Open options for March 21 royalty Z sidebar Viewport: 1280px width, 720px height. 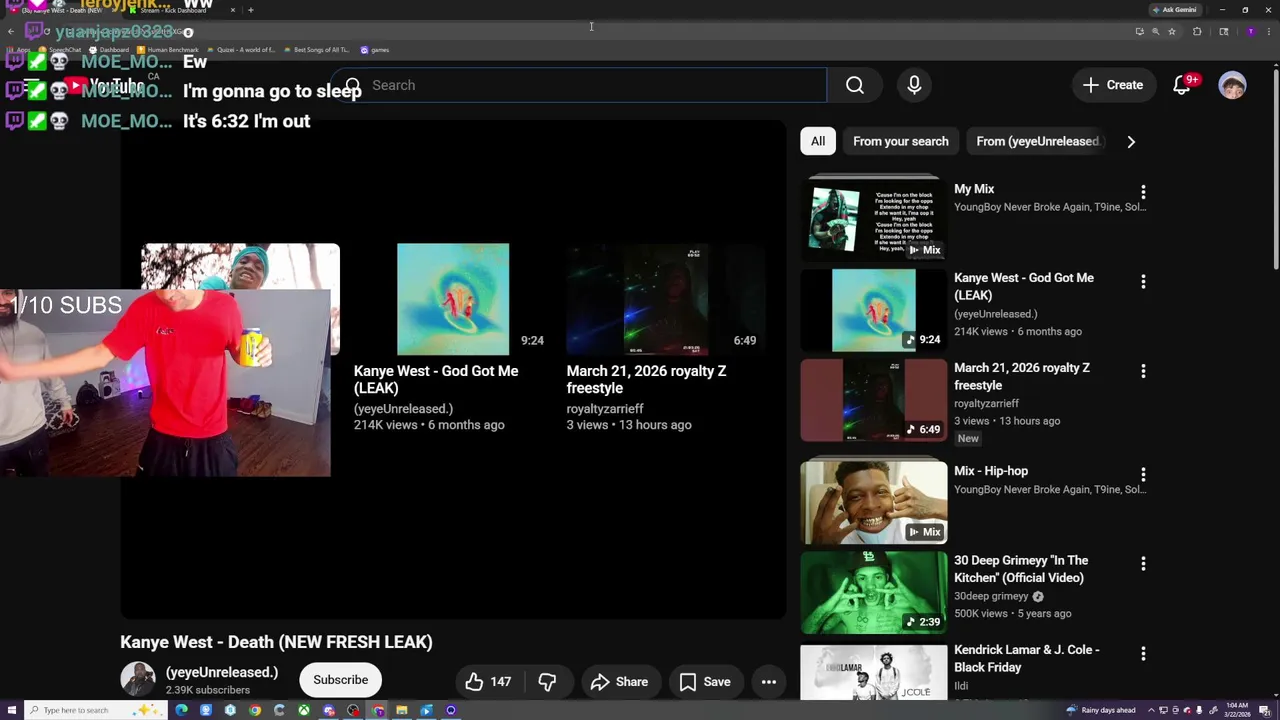1143,371
